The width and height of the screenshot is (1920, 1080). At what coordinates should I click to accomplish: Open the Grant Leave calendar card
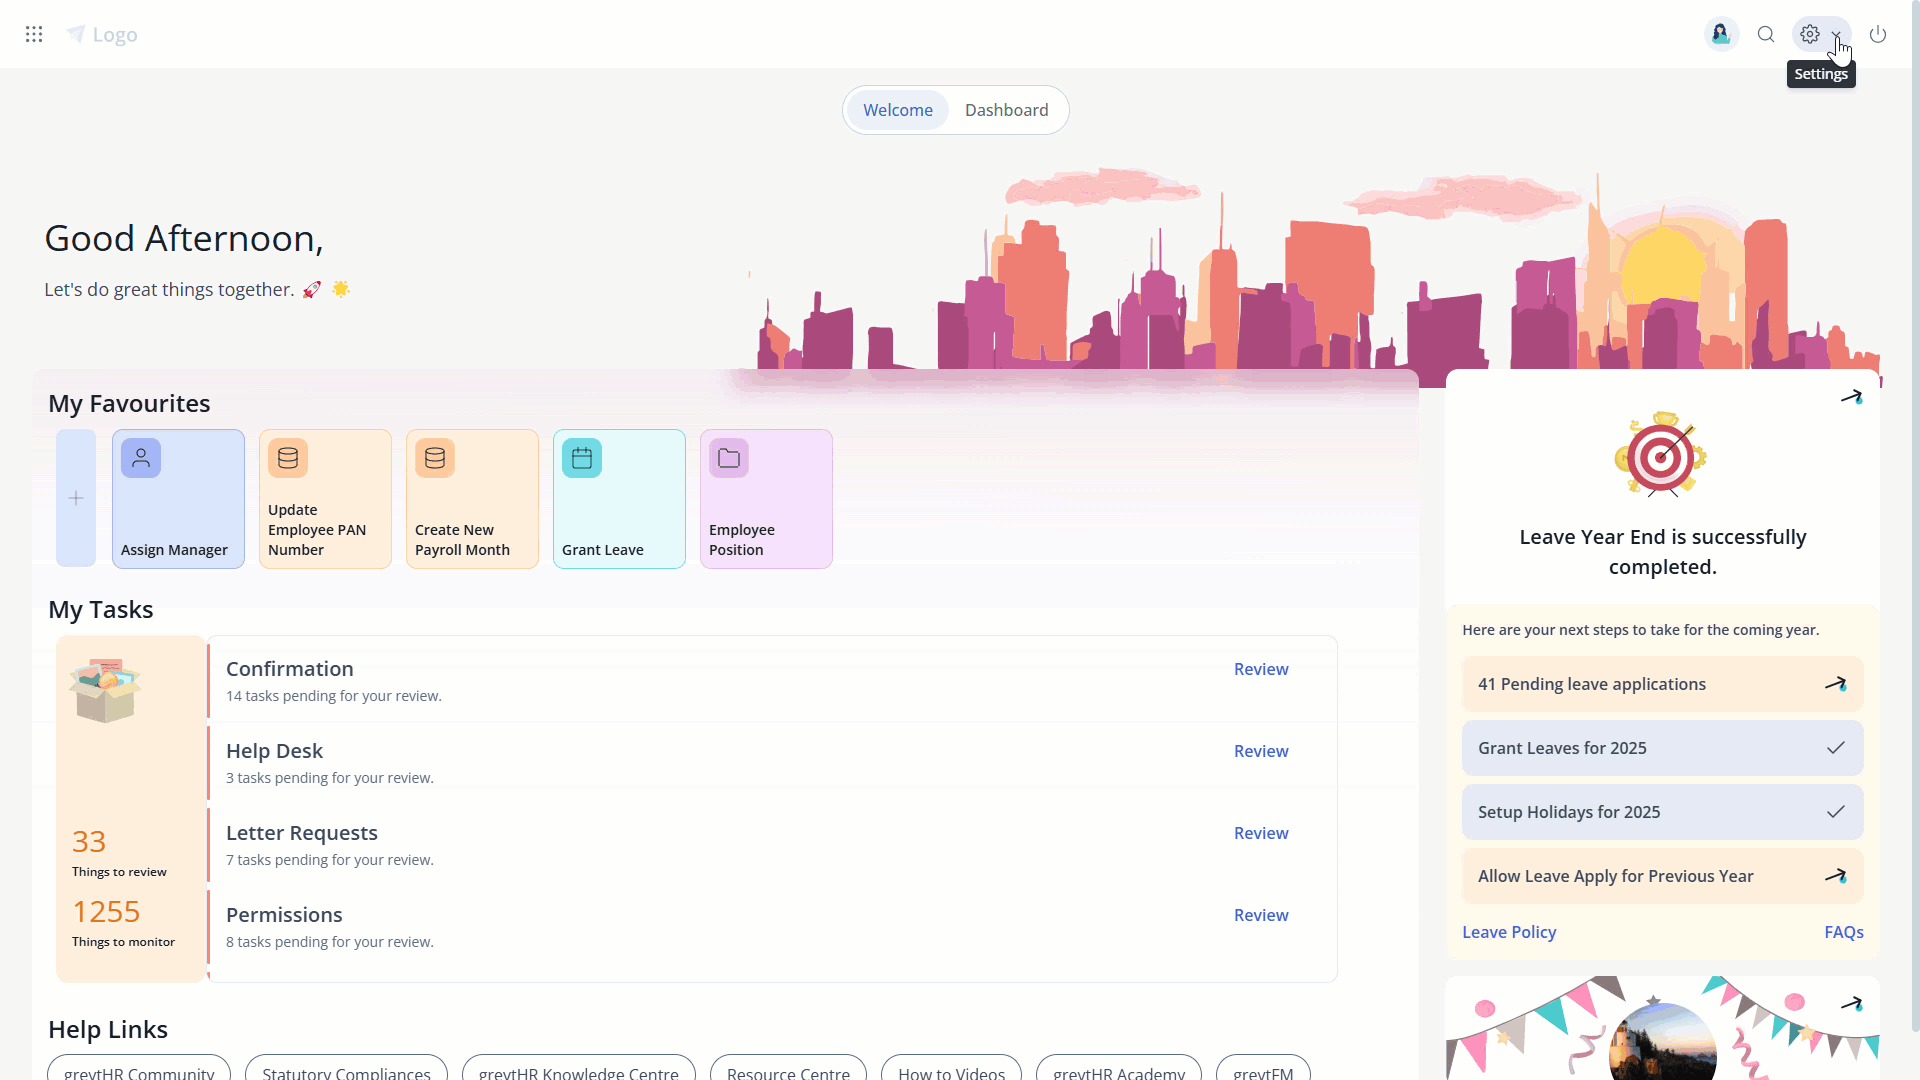tap(619, 498)
